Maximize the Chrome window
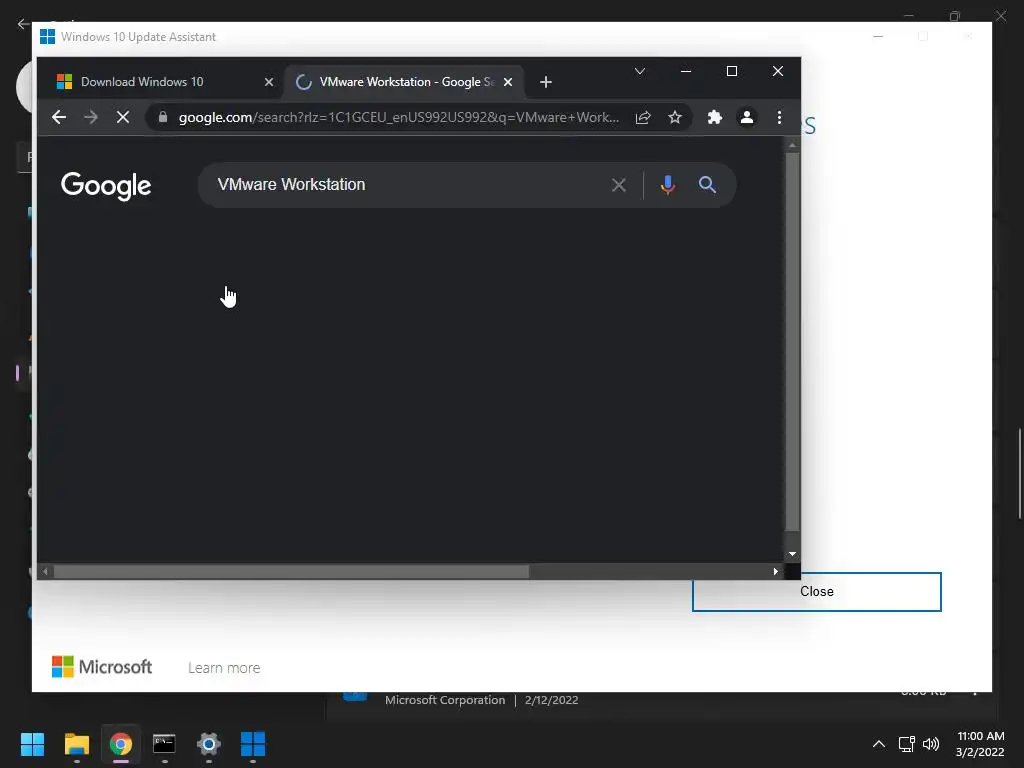 [x=732, y=71]
